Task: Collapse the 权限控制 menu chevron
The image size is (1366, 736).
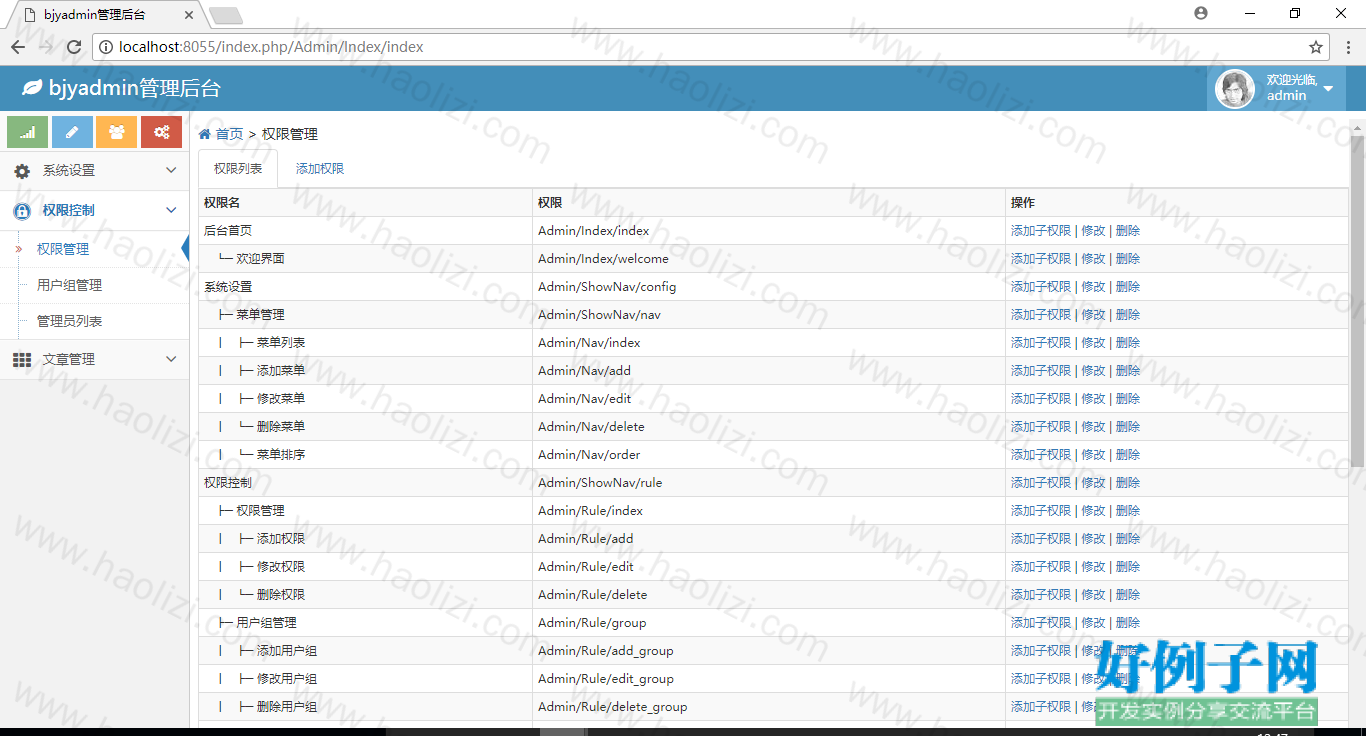Action: 171,211
